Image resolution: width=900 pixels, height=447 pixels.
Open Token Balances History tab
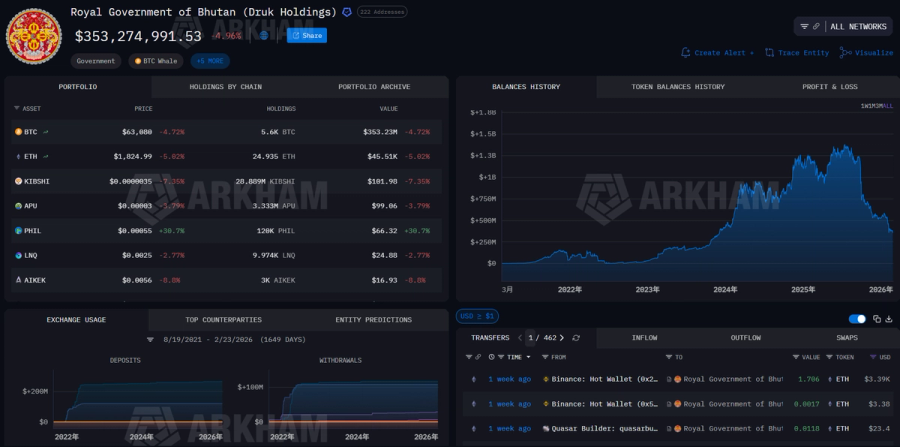point(678,87)
